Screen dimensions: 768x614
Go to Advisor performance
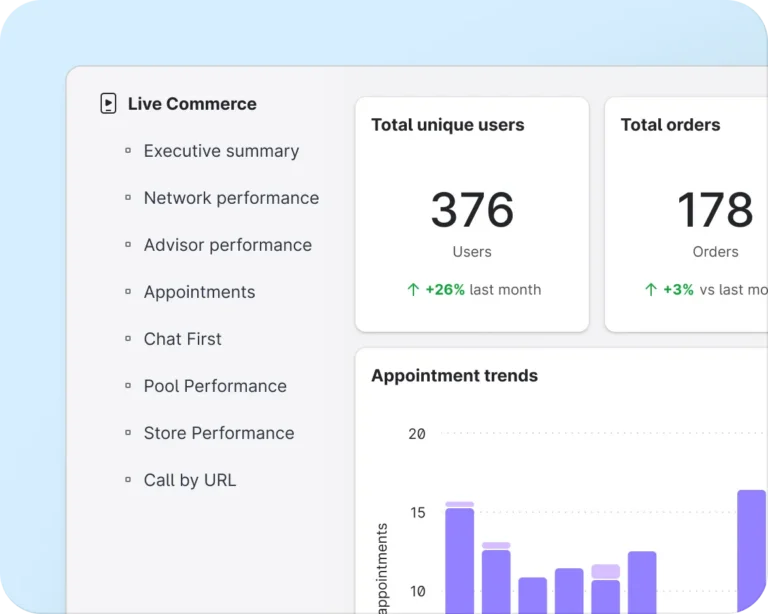coord(228,245)
